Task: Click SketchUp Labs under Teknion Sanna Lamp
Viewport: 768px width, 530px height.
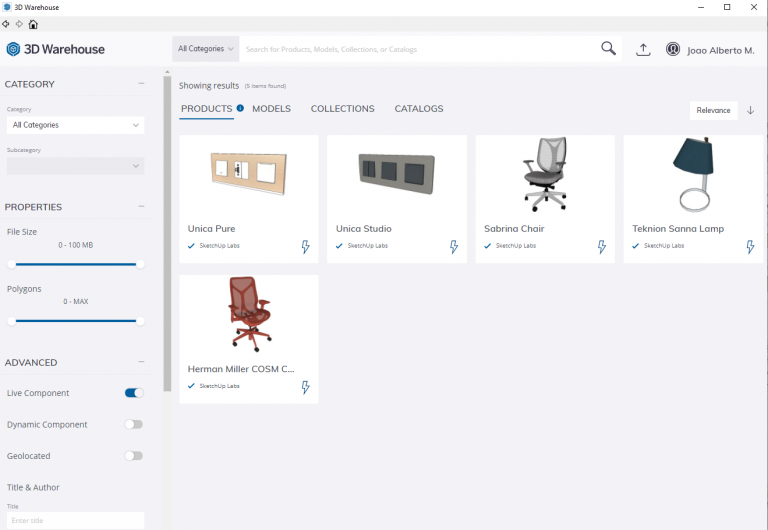Action: [x=664, y=246]
